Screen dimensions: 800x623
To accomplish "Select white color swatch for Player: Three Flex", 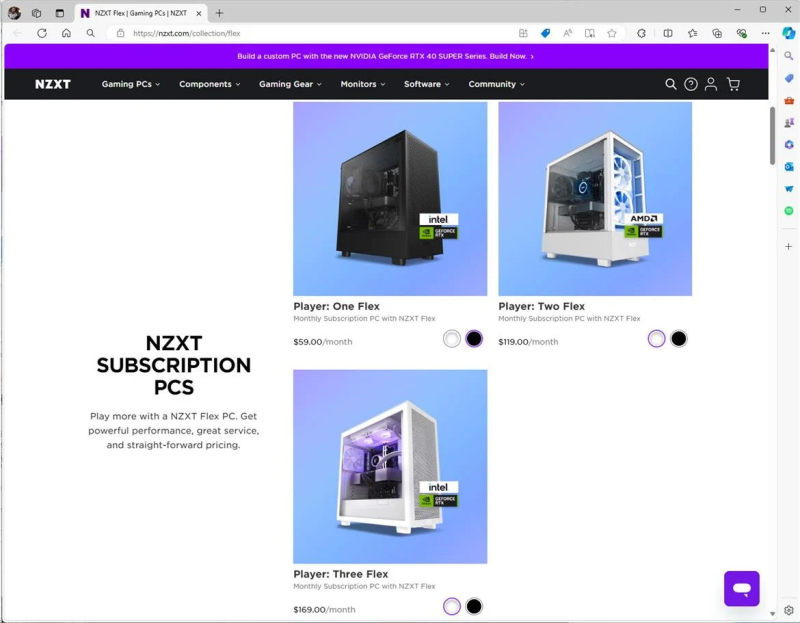I will 452,606.
